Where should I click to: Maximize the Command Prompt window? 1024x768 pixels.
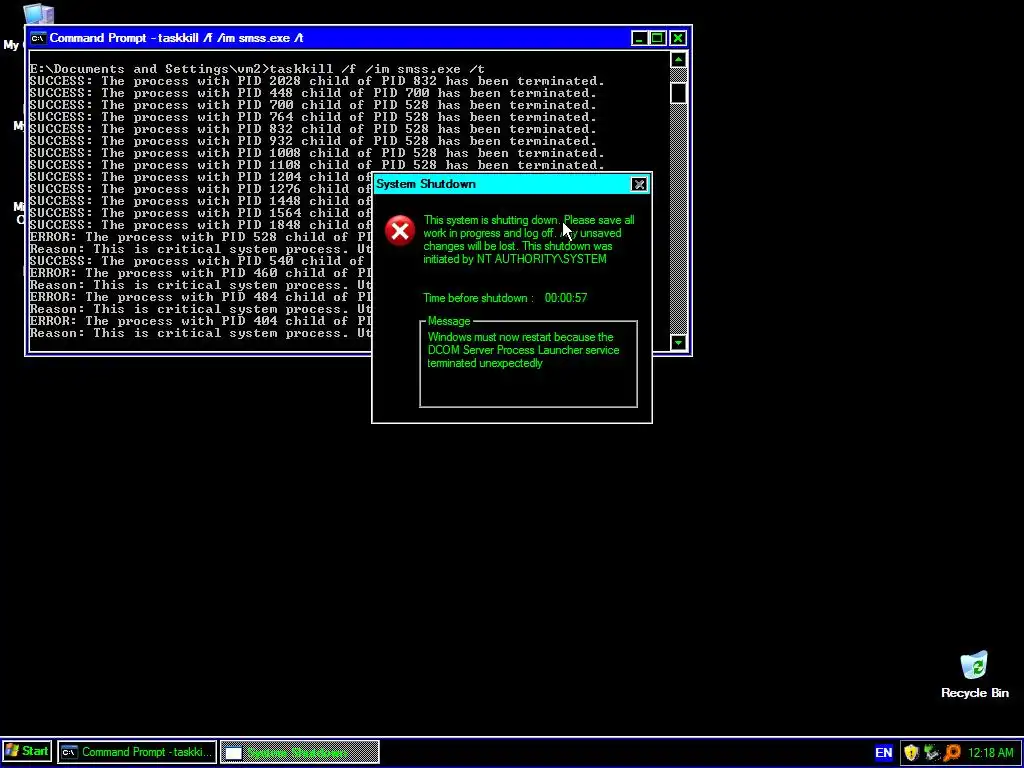(x=658, y=38)
